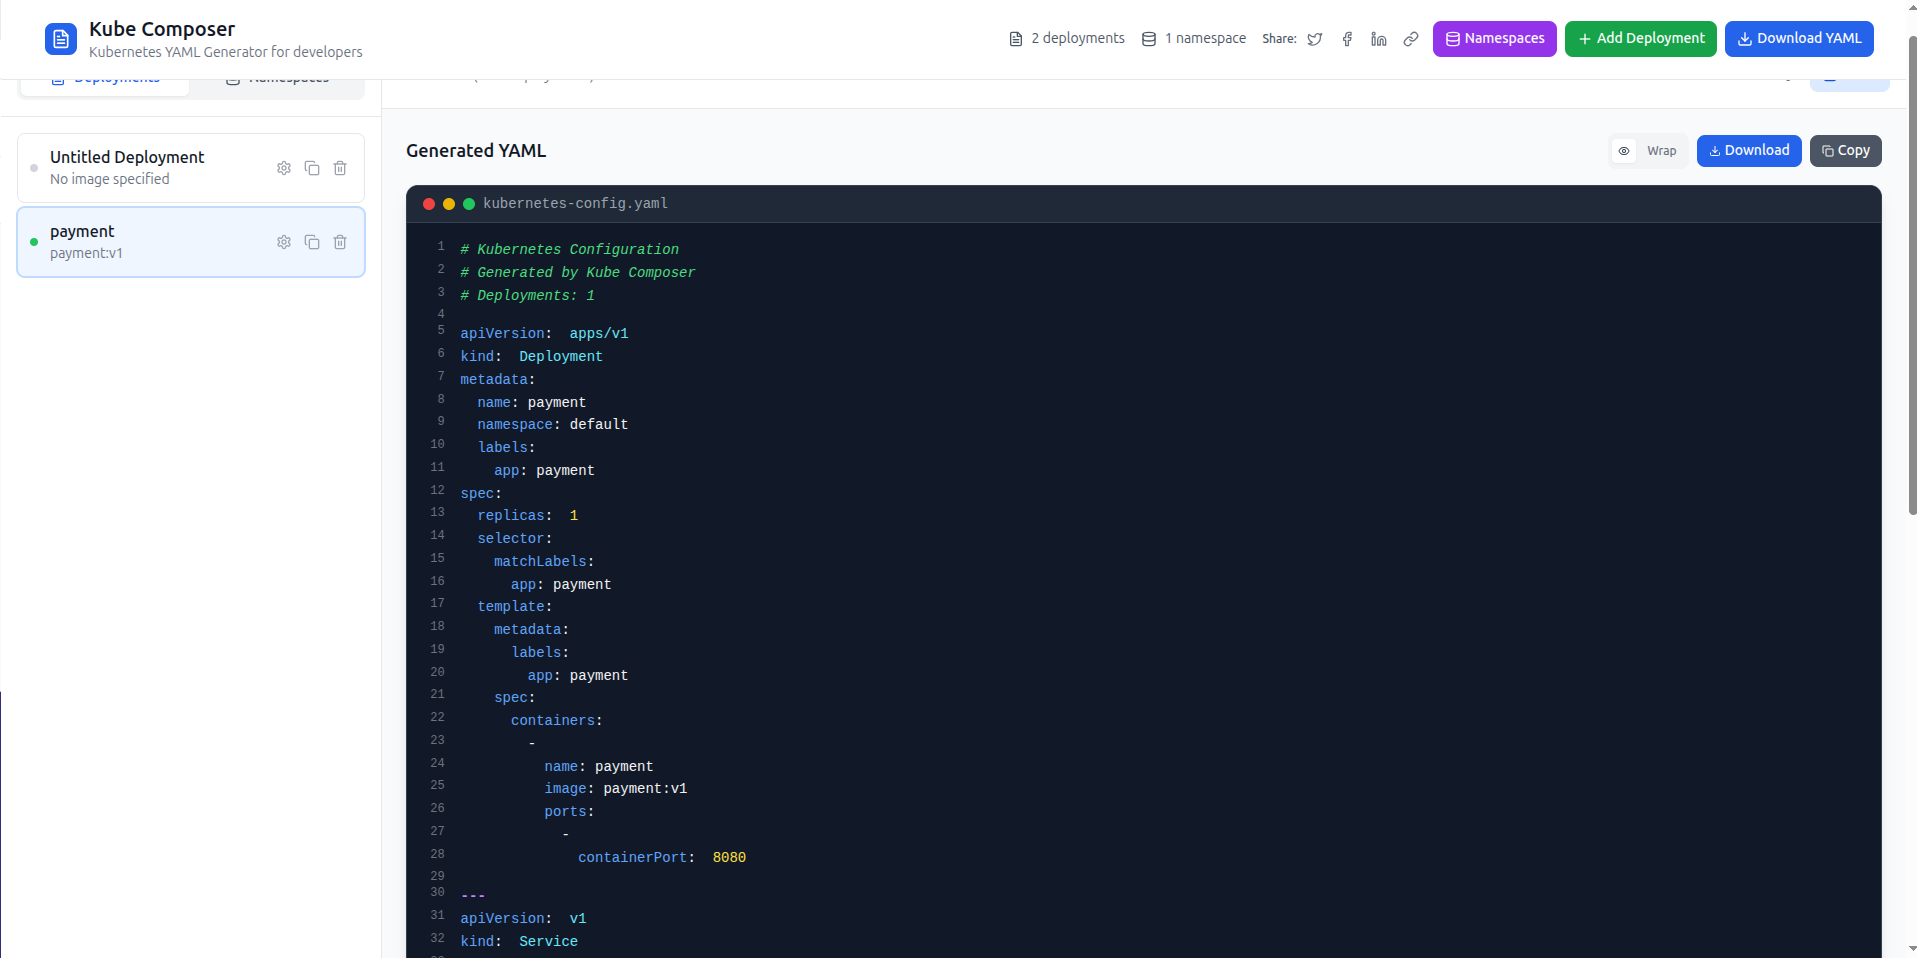
Task: Click the 'apiVersion: apps/v1' line
Action: pyautogui.click(x=544, y=334)
